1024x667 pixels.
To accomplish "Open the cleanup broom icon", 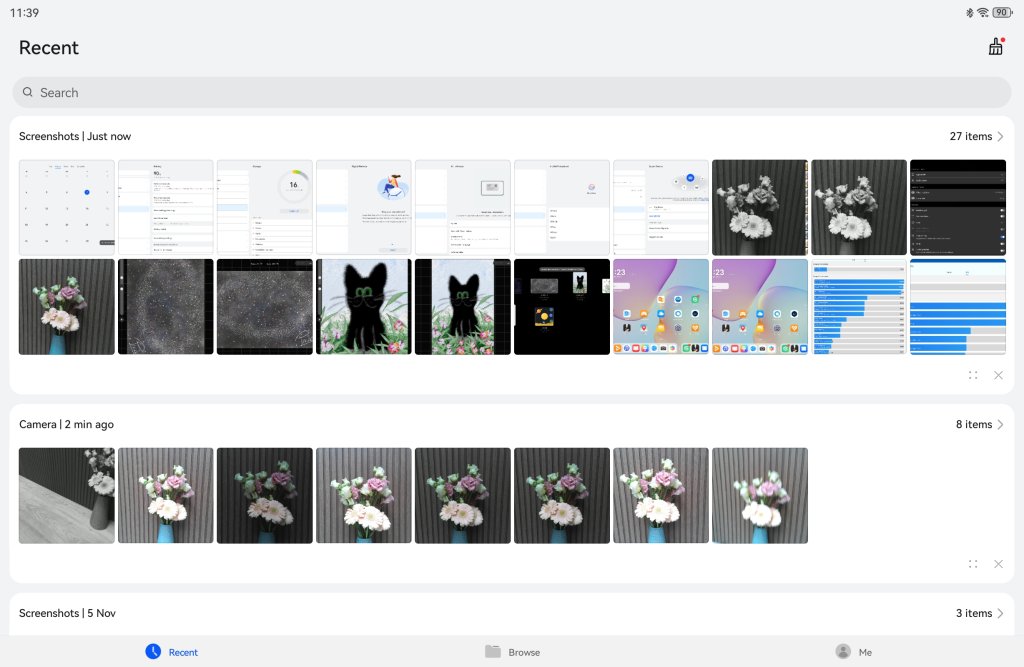I will coord(995,47).
